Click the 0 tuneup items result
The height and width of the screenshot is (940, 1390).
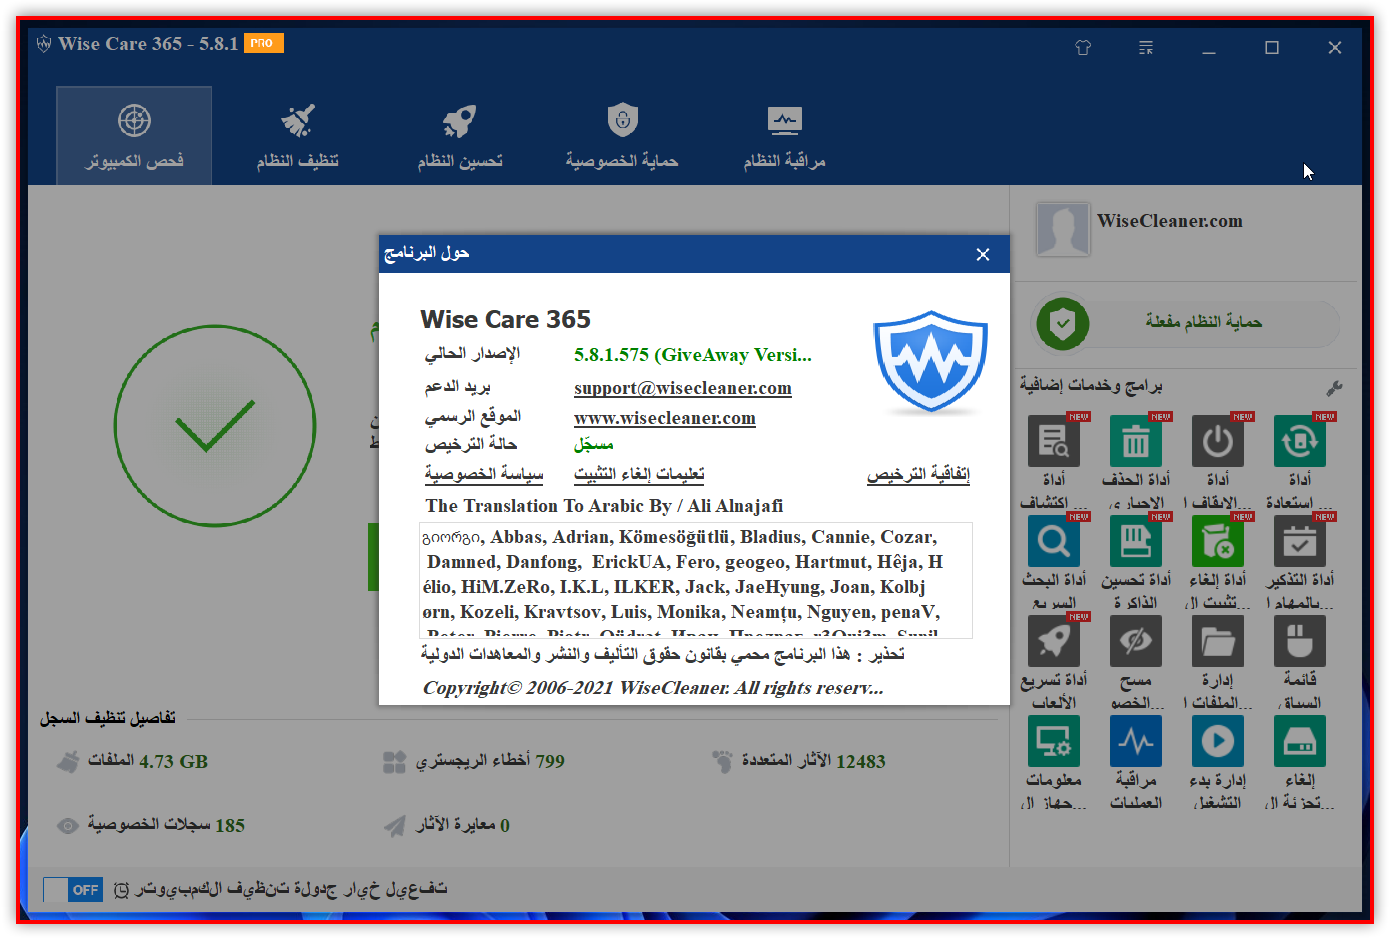click(463, 825)
